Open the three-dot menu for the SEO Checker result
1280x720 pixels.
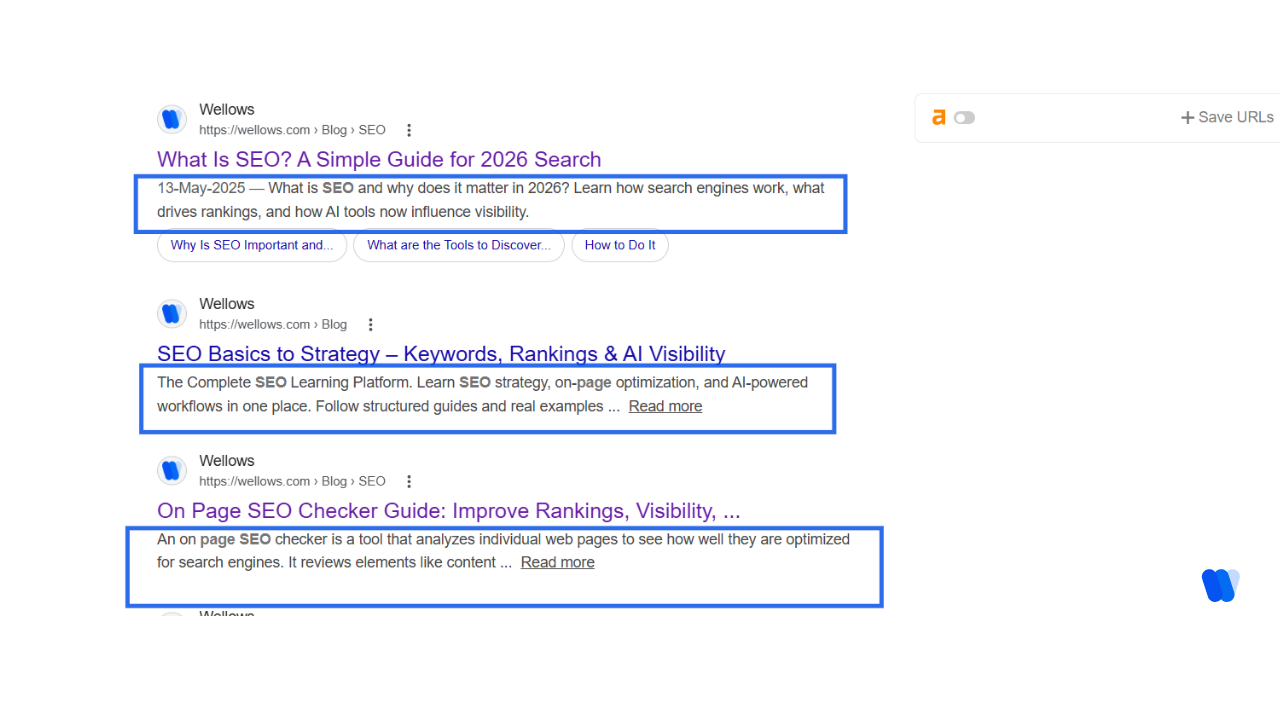pyautogui.click(x=409, y=481)
